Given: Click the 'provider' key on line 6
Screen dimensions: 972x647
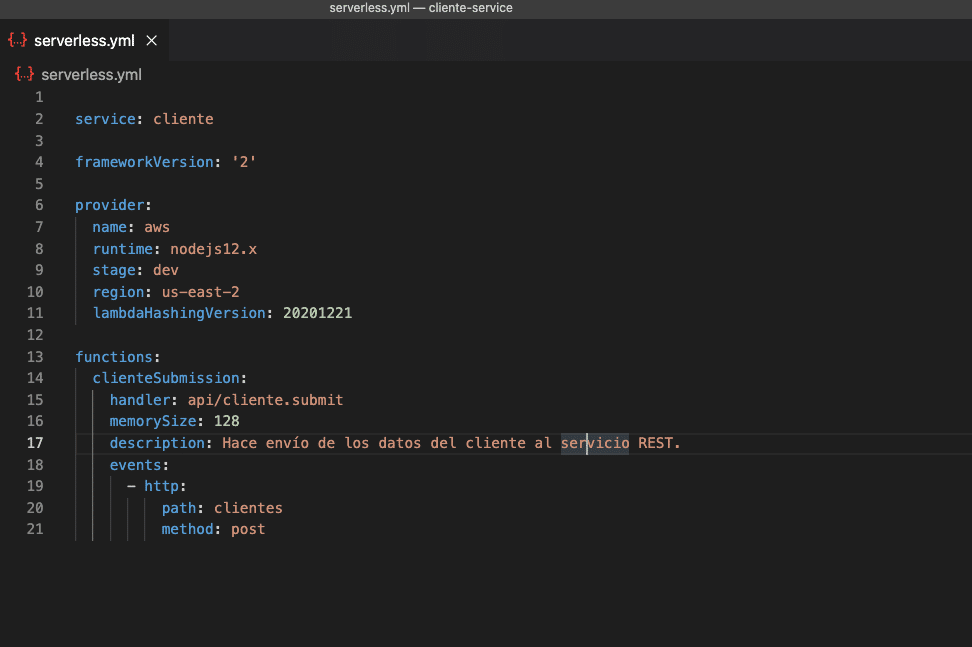Looking at the screenshot, I should [110, 205].
